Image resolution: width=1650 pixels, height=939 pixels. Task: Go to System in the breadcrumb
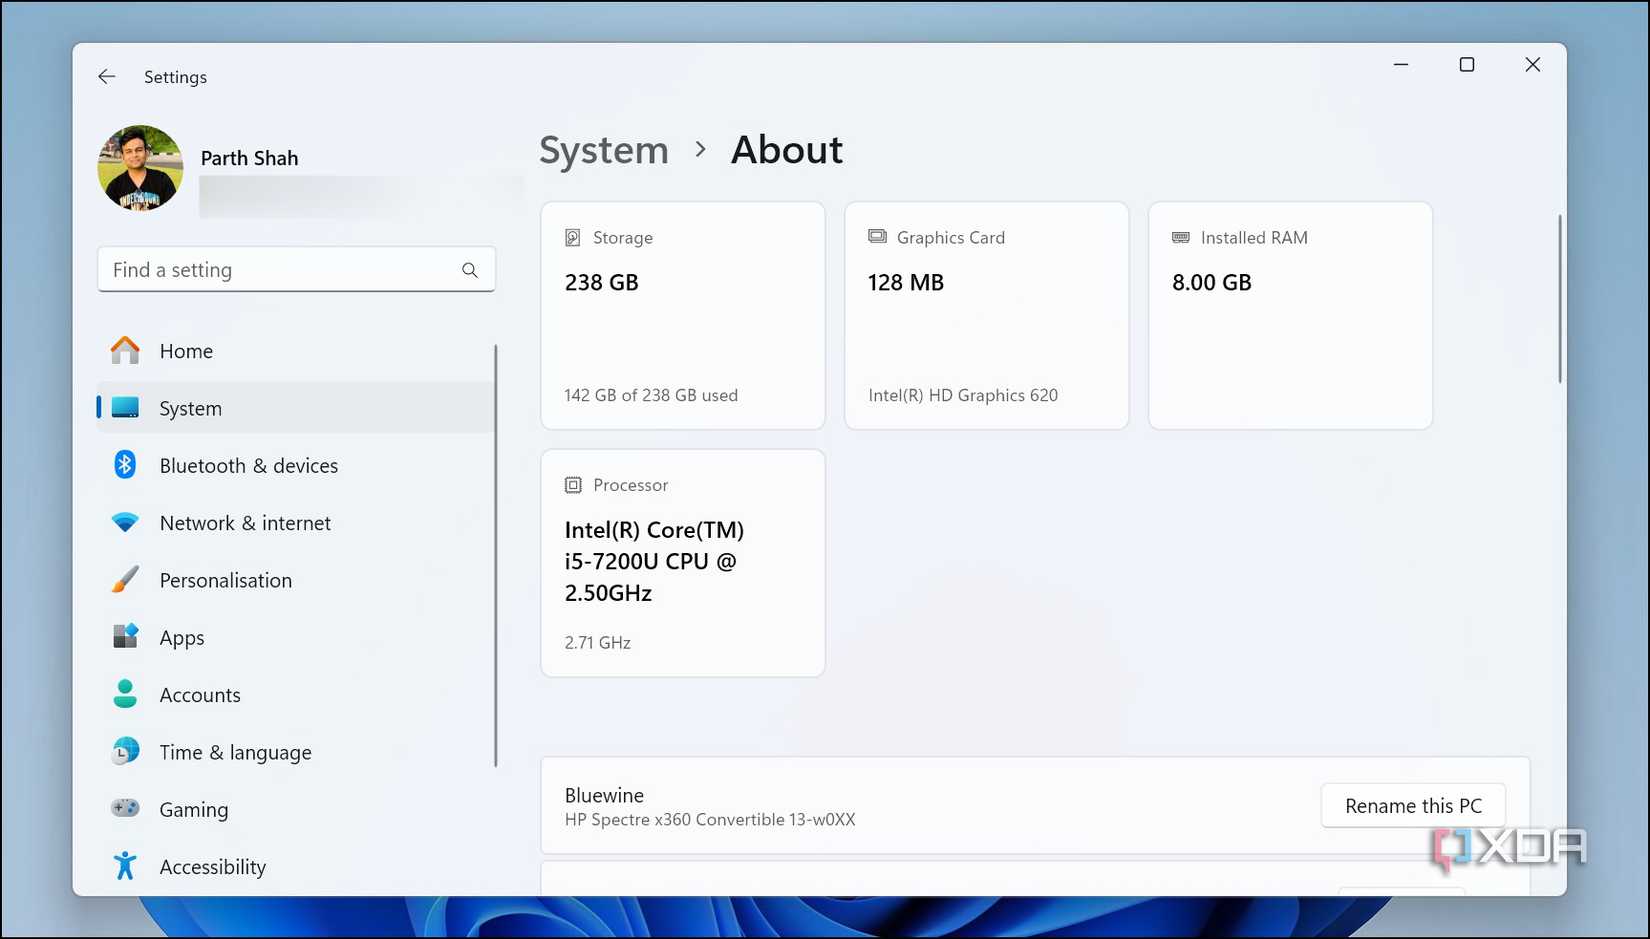pyautogui.click(x=604, y=150)
